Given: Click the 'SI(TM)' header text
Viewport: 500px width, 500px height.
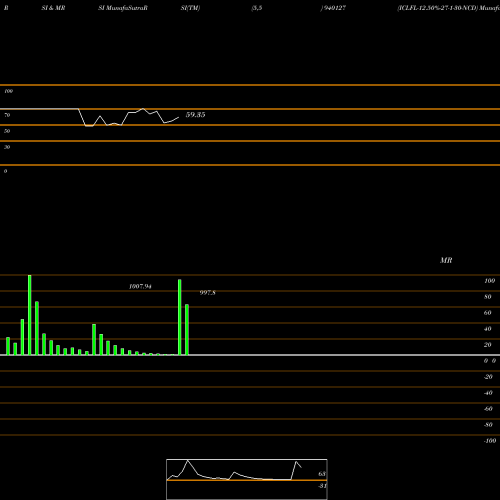Looking at the screenshot, I should pos(190,8).
